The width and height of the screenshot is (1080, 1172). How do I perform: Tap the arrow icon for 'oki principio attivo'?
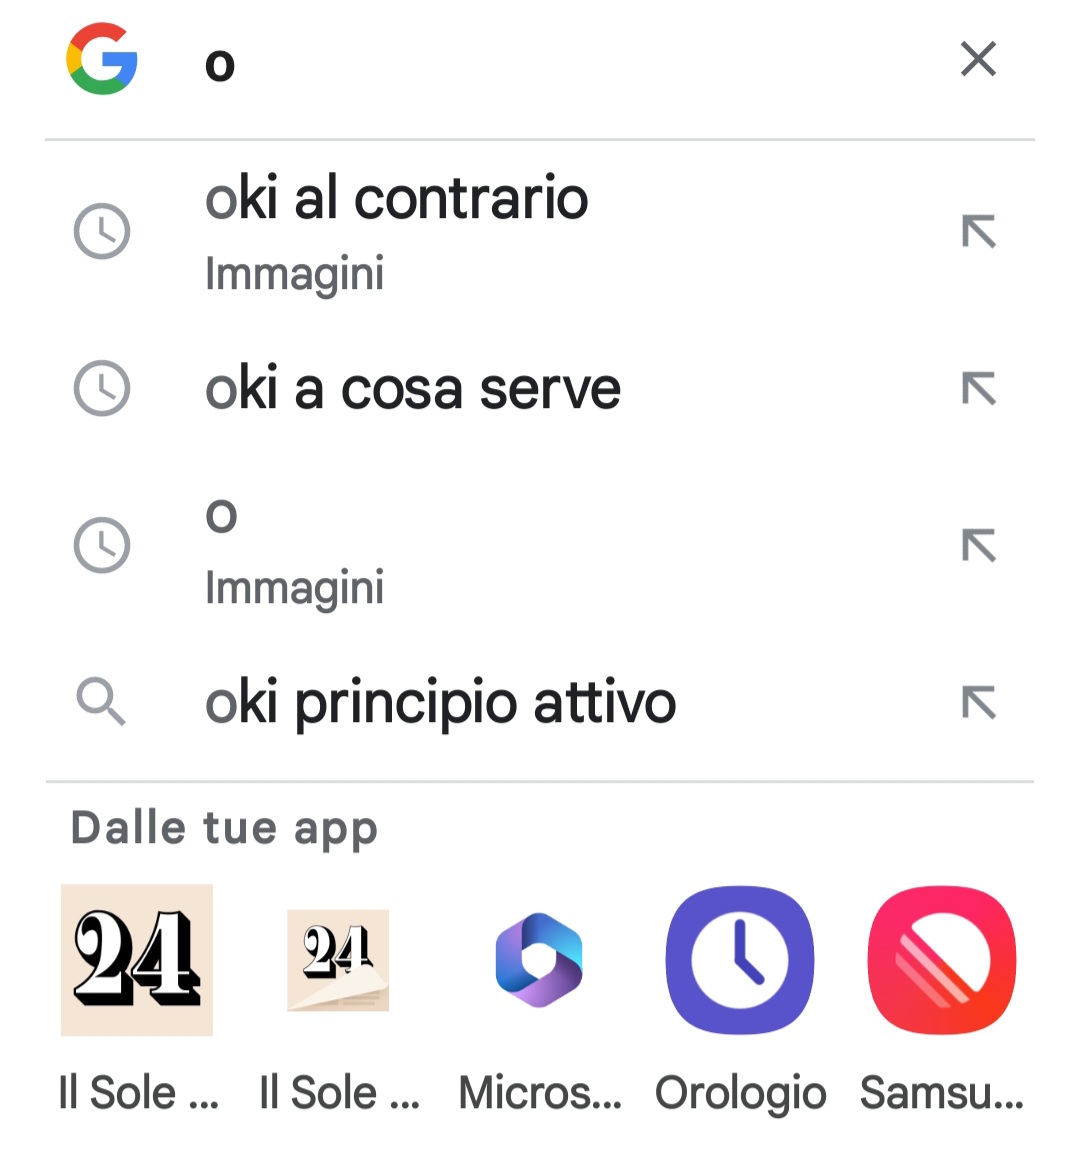(x=978, y=703)
